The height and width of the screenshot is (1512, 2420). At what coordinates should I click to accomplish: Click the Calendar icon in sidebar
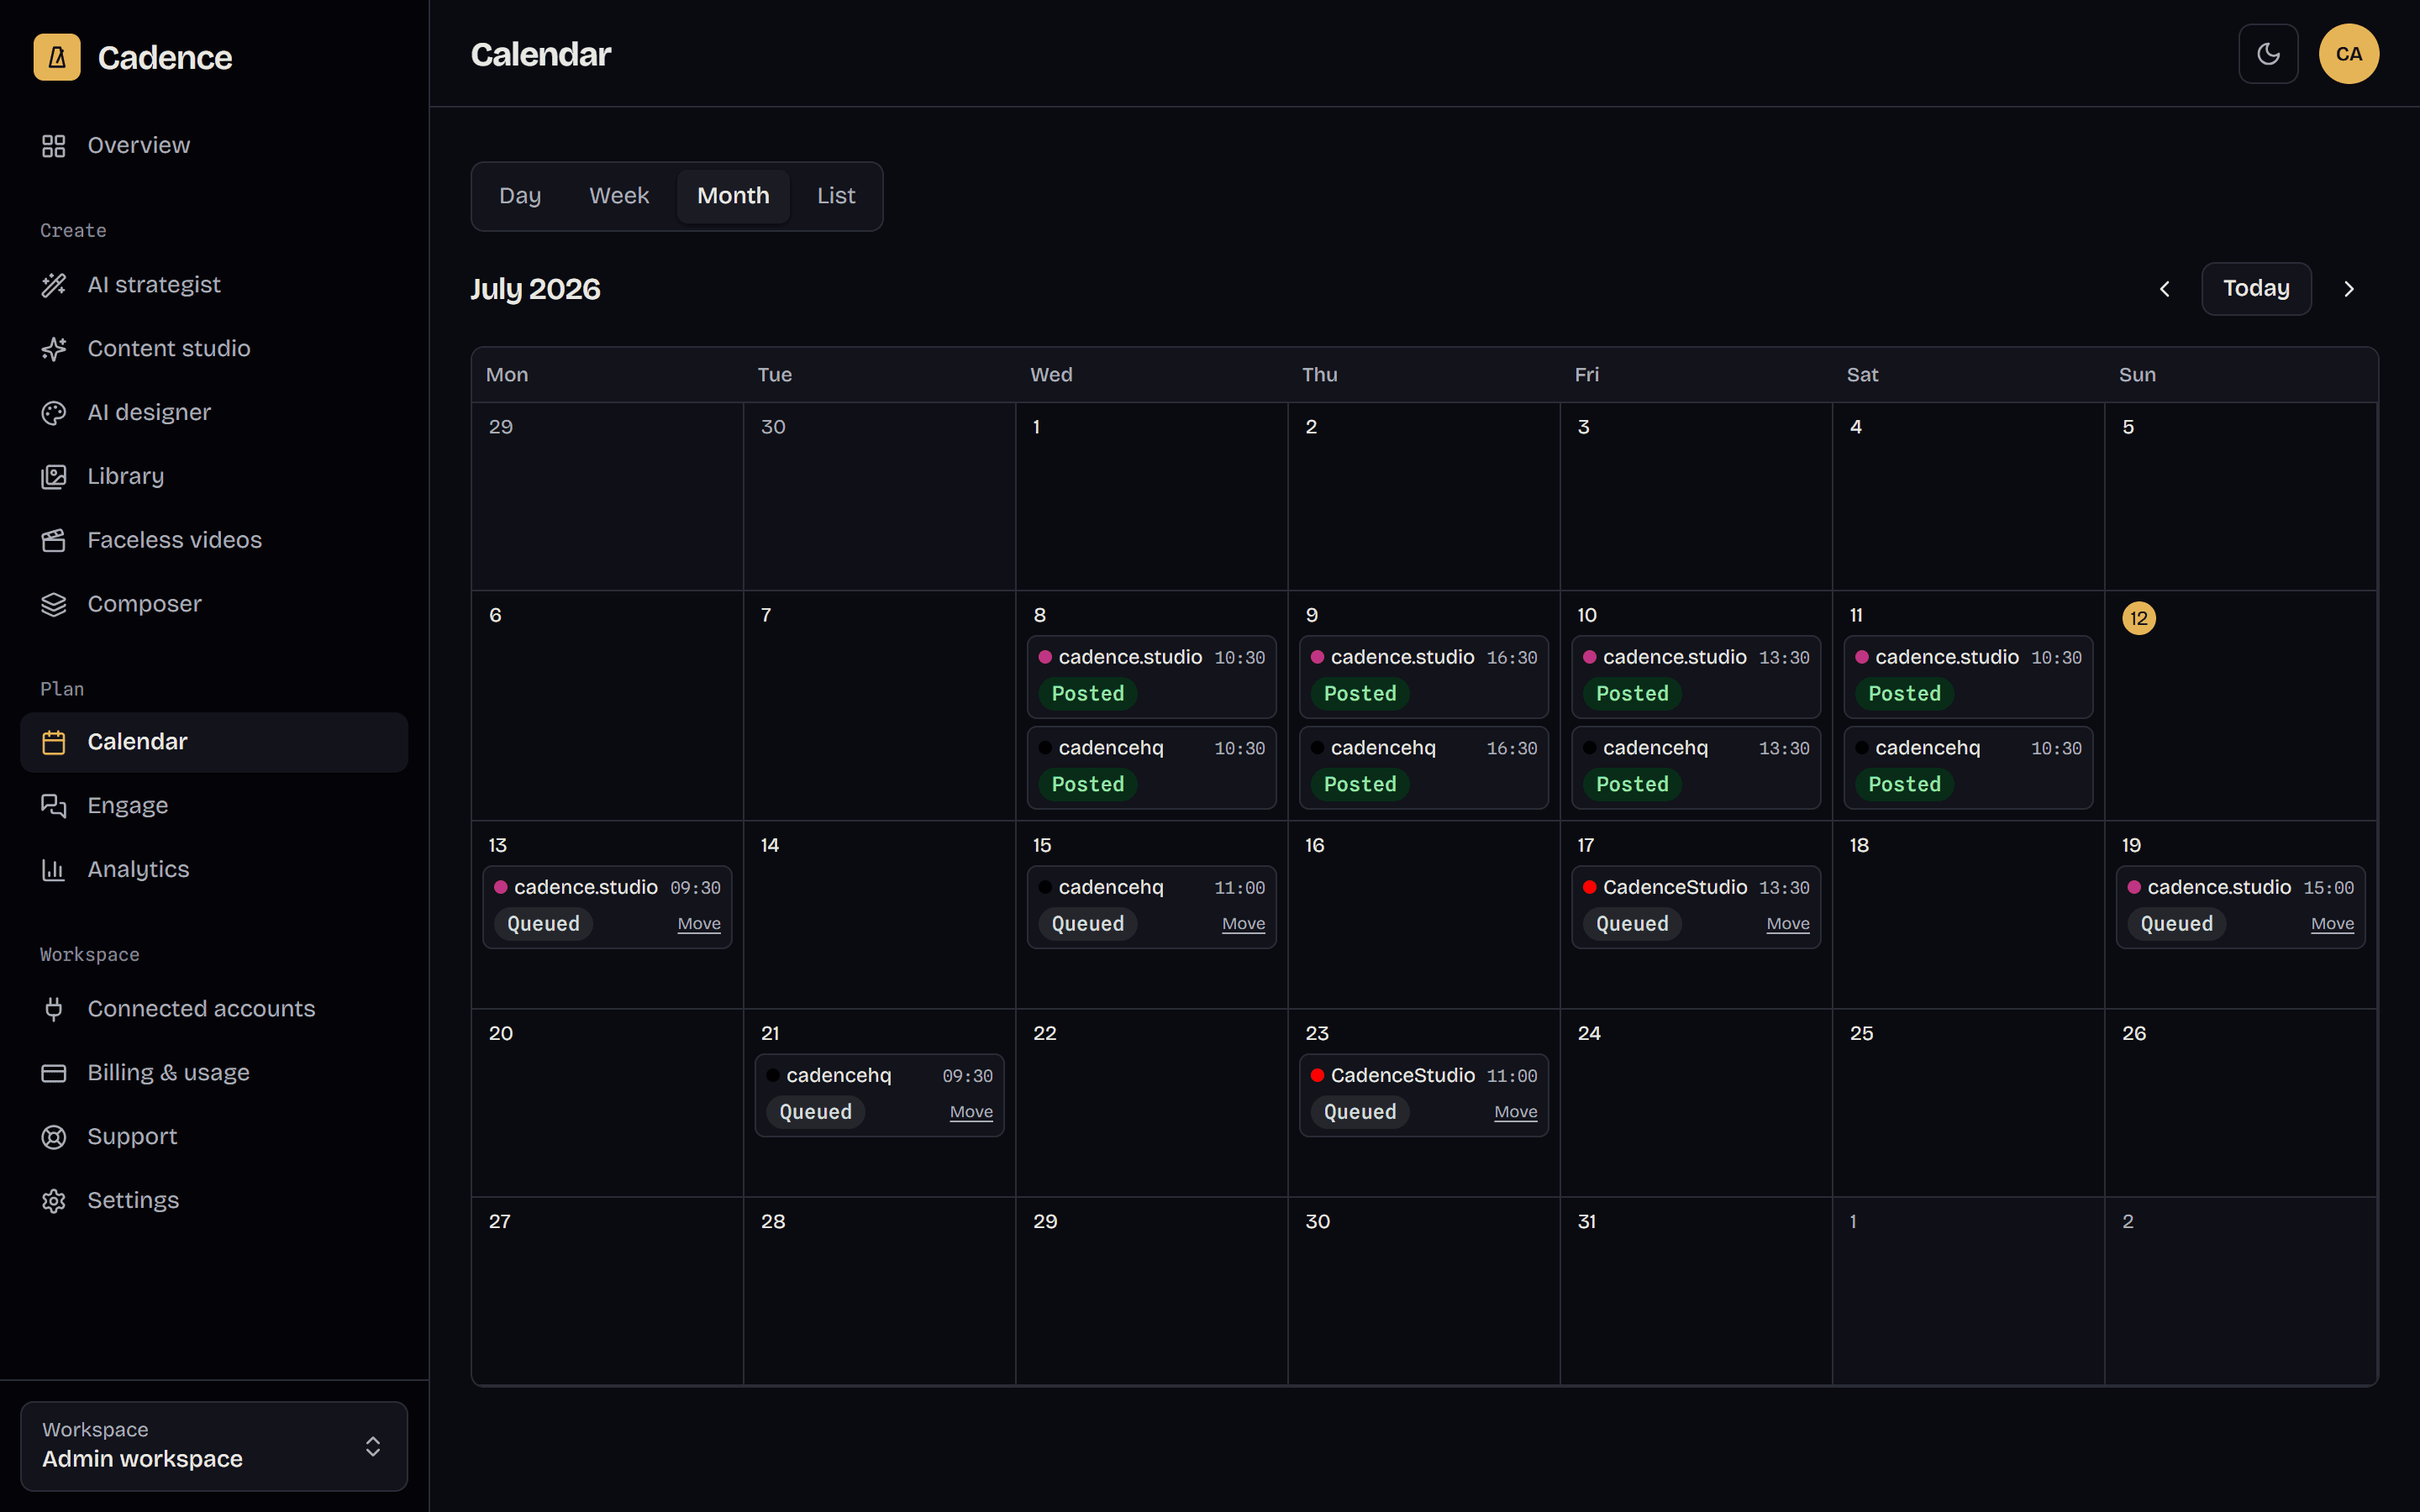pos(54,742)
